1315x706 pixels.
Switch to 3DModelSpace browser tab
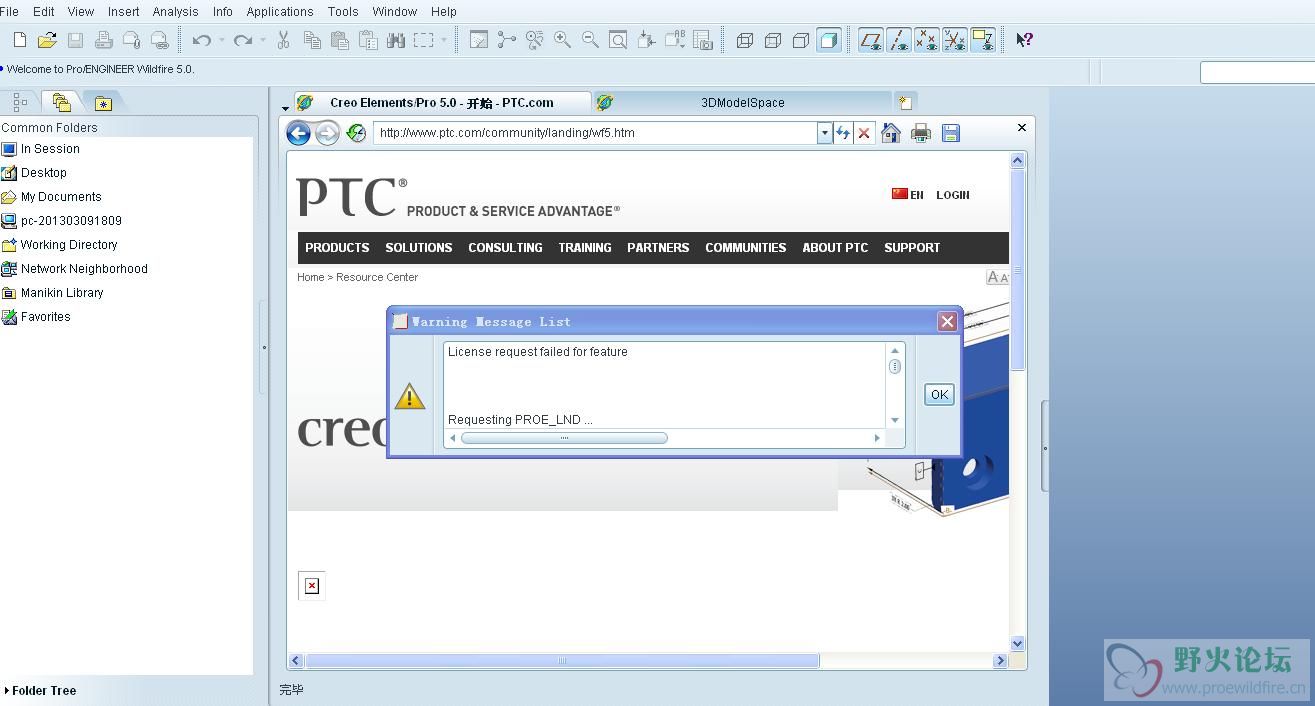(x=742, y=102)
